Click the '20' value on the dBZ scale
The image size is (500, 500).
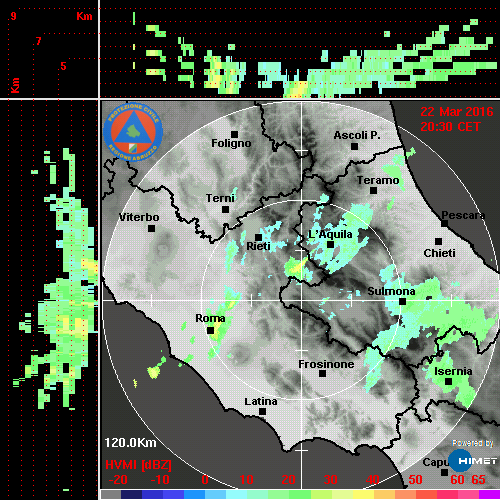pos(288,480)
